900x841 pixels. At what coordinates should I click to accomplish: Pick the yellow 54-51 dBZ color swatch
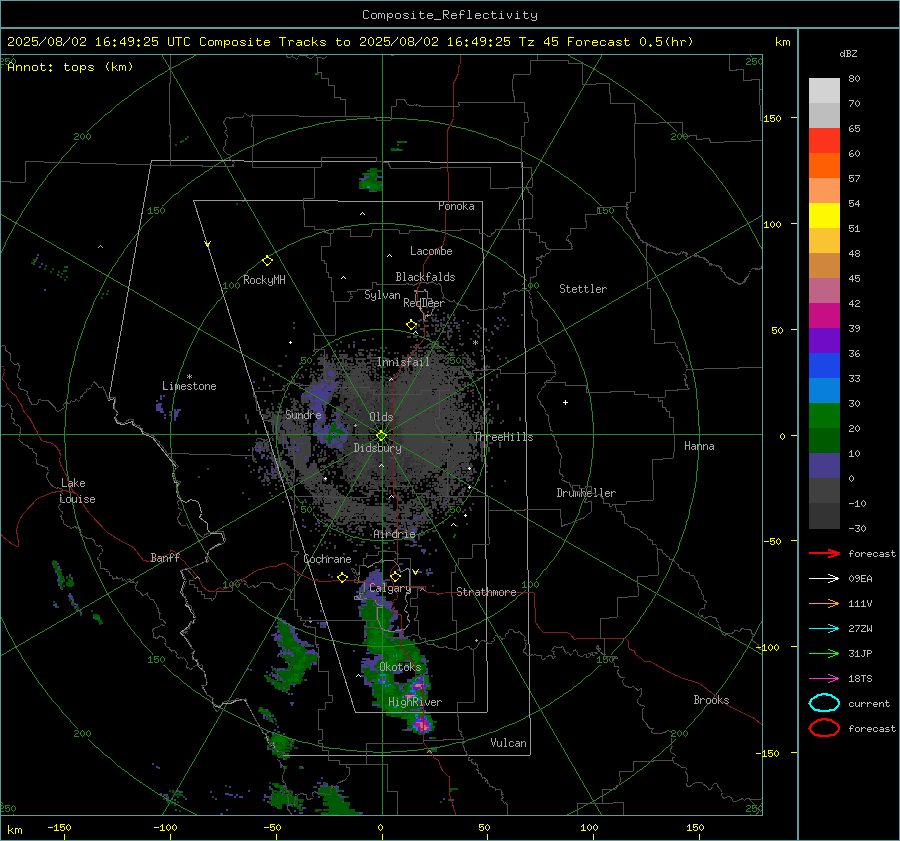pos(824,216)
